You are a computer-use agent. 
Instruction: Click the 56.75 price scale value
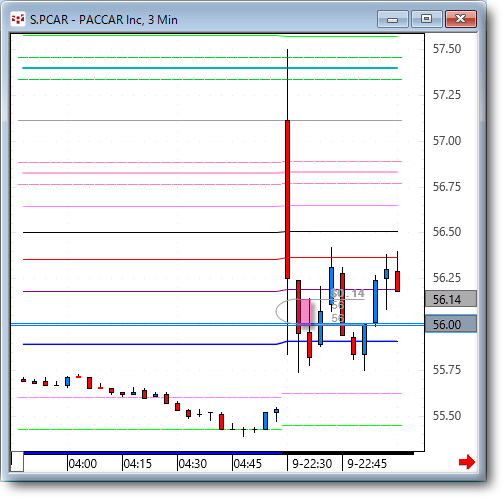click(x=447, y=187)
